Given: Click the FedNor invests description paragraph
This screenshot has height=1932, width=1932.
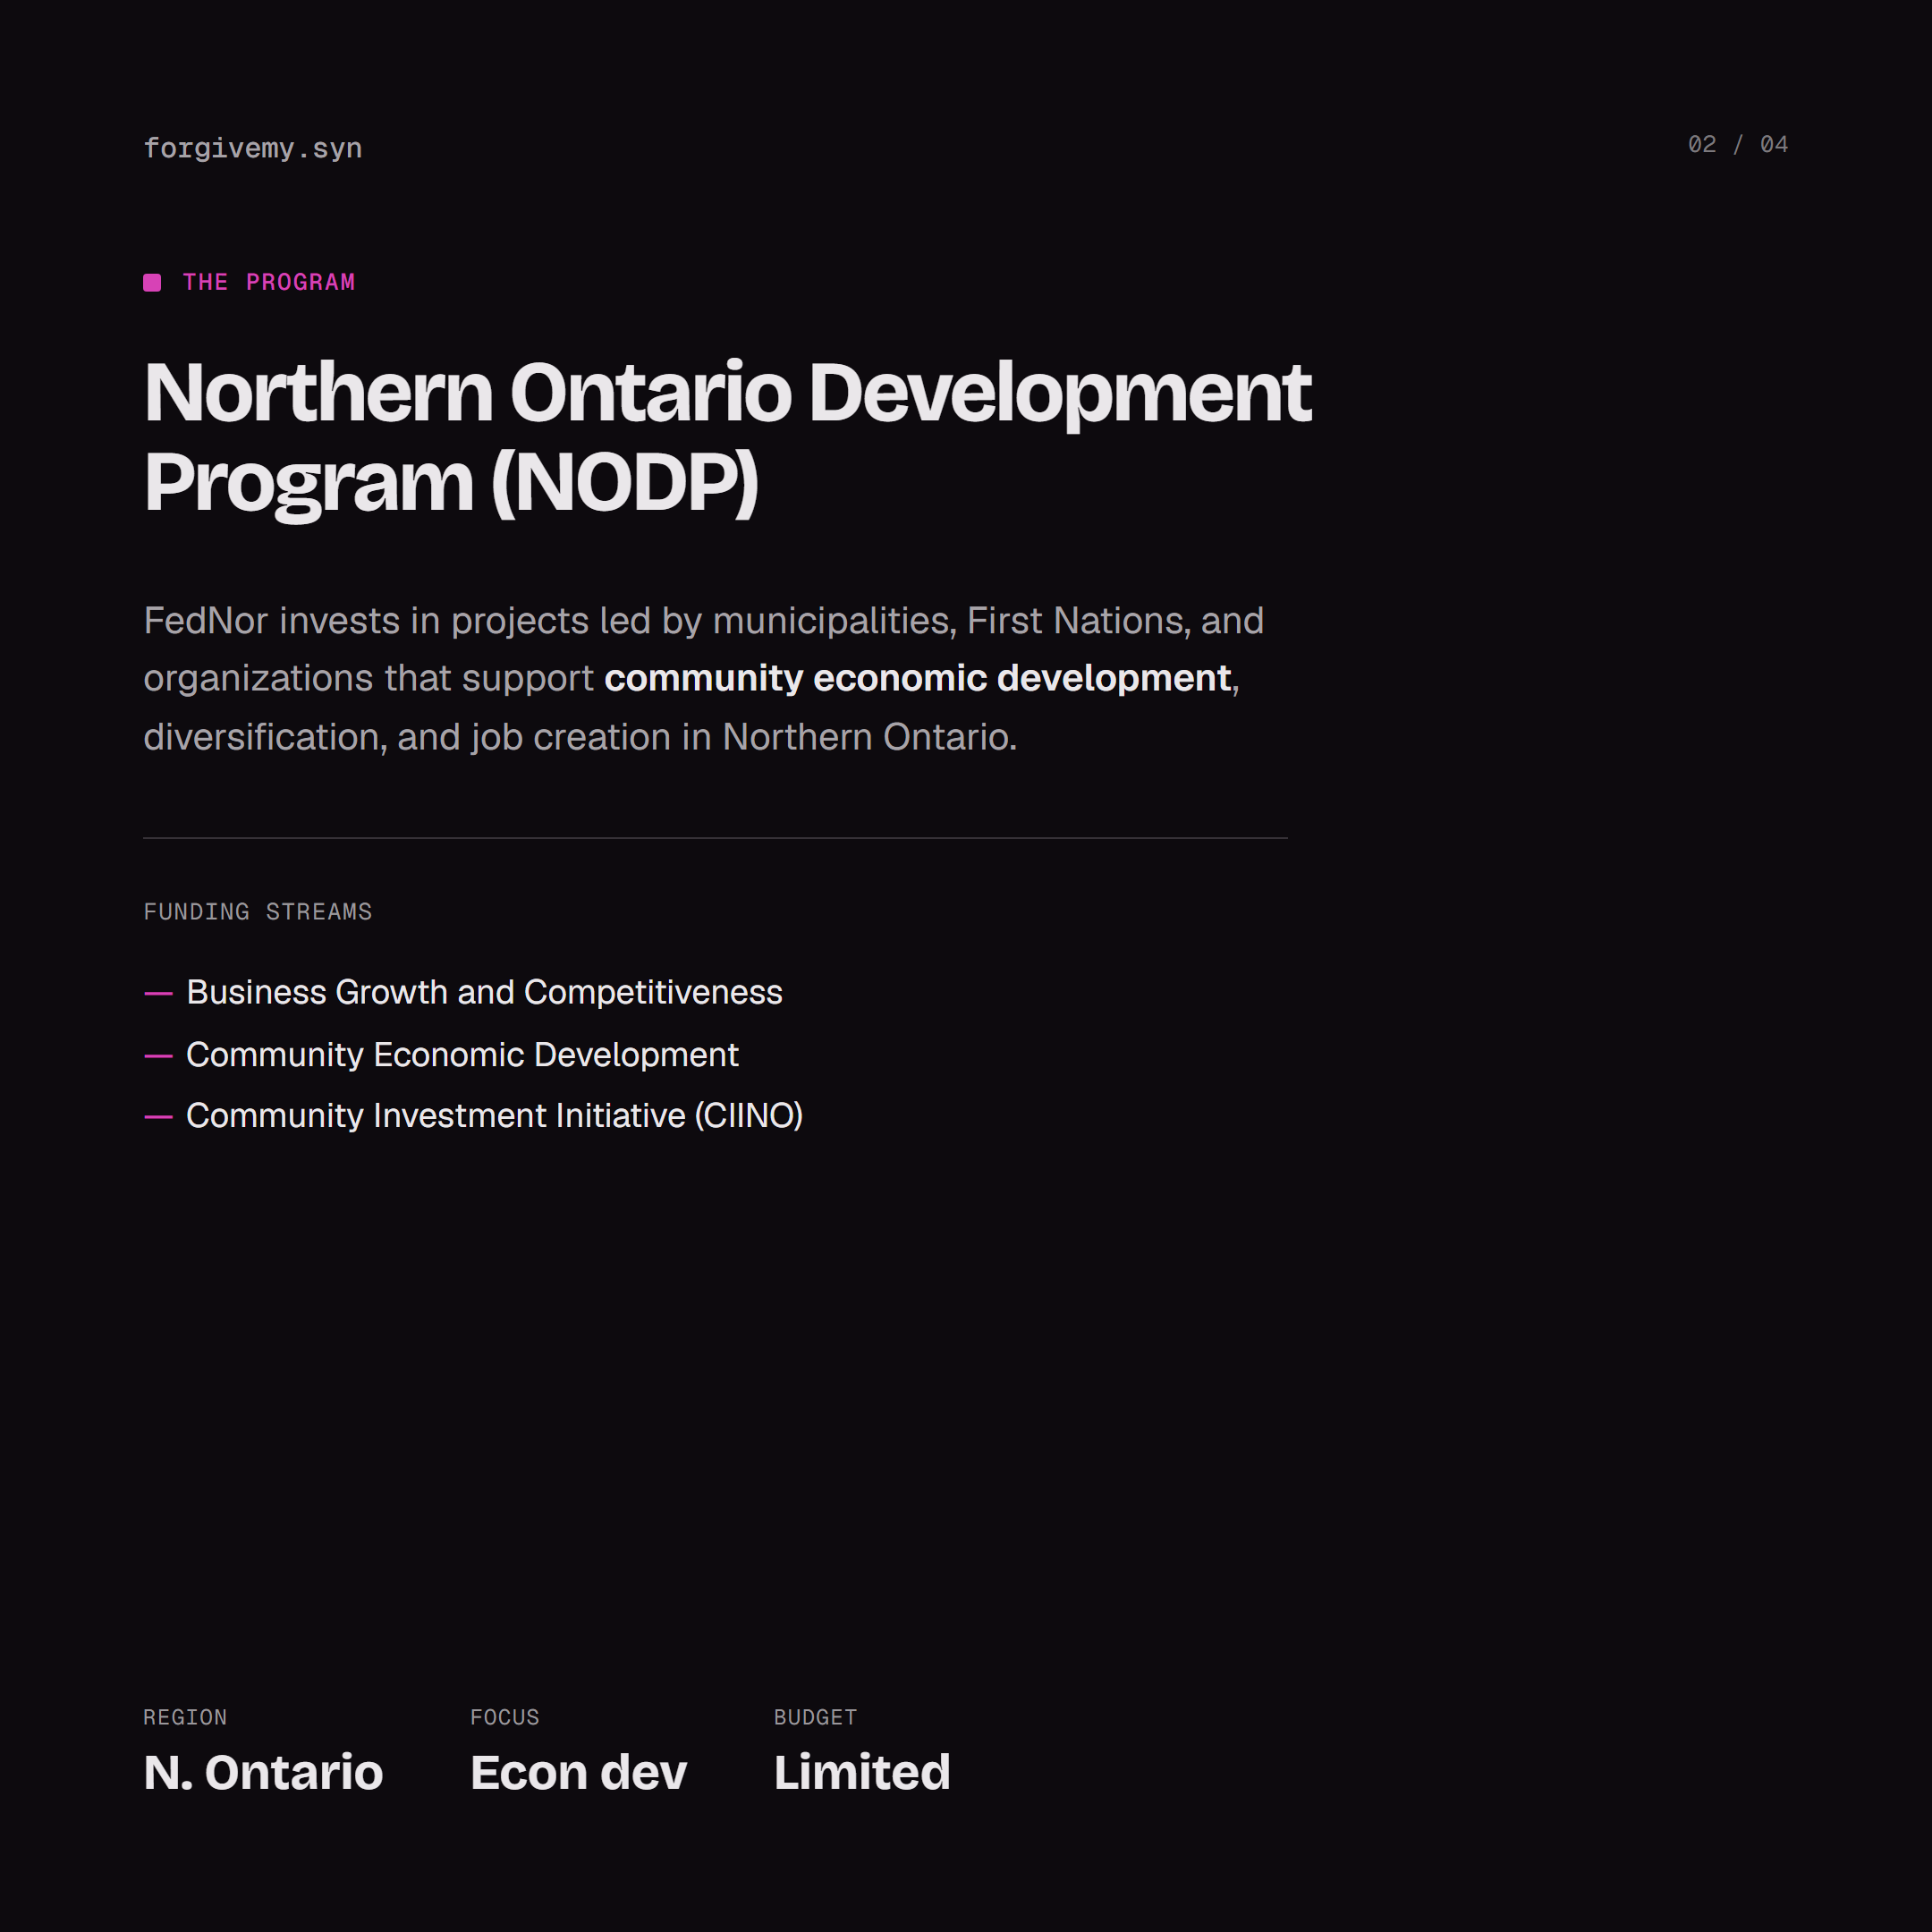Looking at the screenshot, I should [704, 679].
